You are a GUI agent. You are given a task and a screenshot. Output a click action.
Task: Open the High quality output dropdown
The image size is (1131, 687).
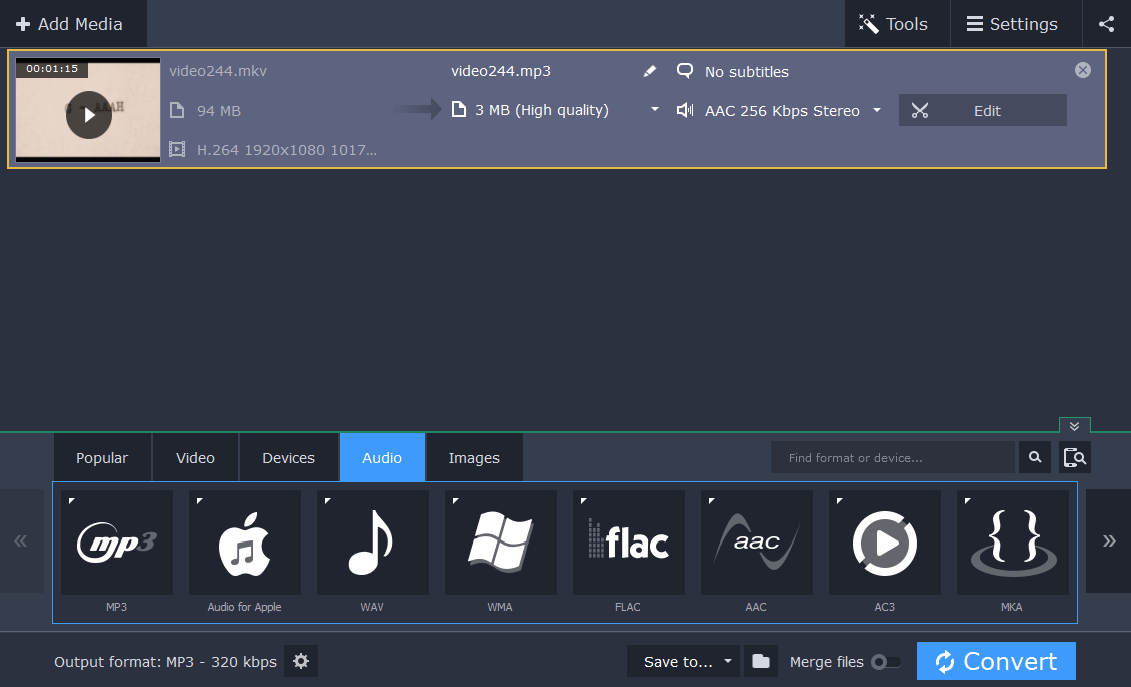(655, 110)
